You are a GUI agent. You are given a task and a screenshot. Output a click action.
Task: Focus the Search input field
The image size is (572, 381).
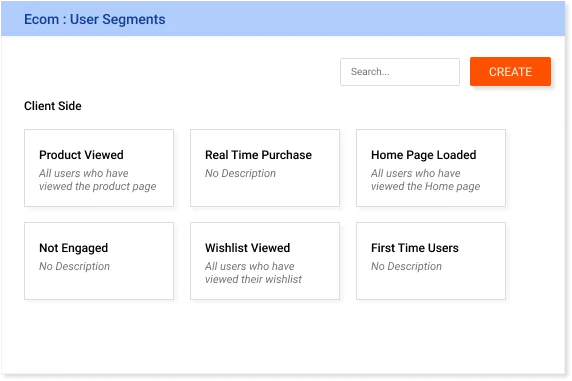[399, 72]
